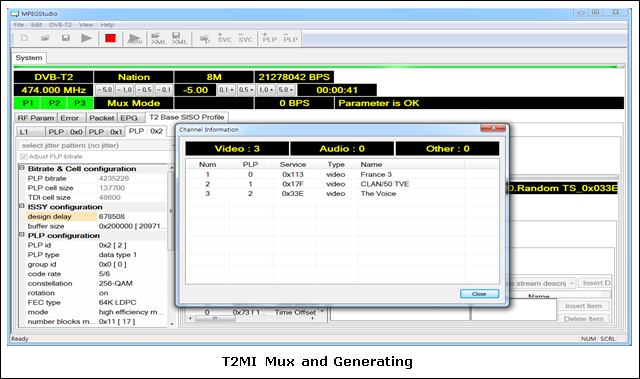Click the Add SVC (plus) toolbar icon
Screen dimensions: 640x379
pos(224,38)
